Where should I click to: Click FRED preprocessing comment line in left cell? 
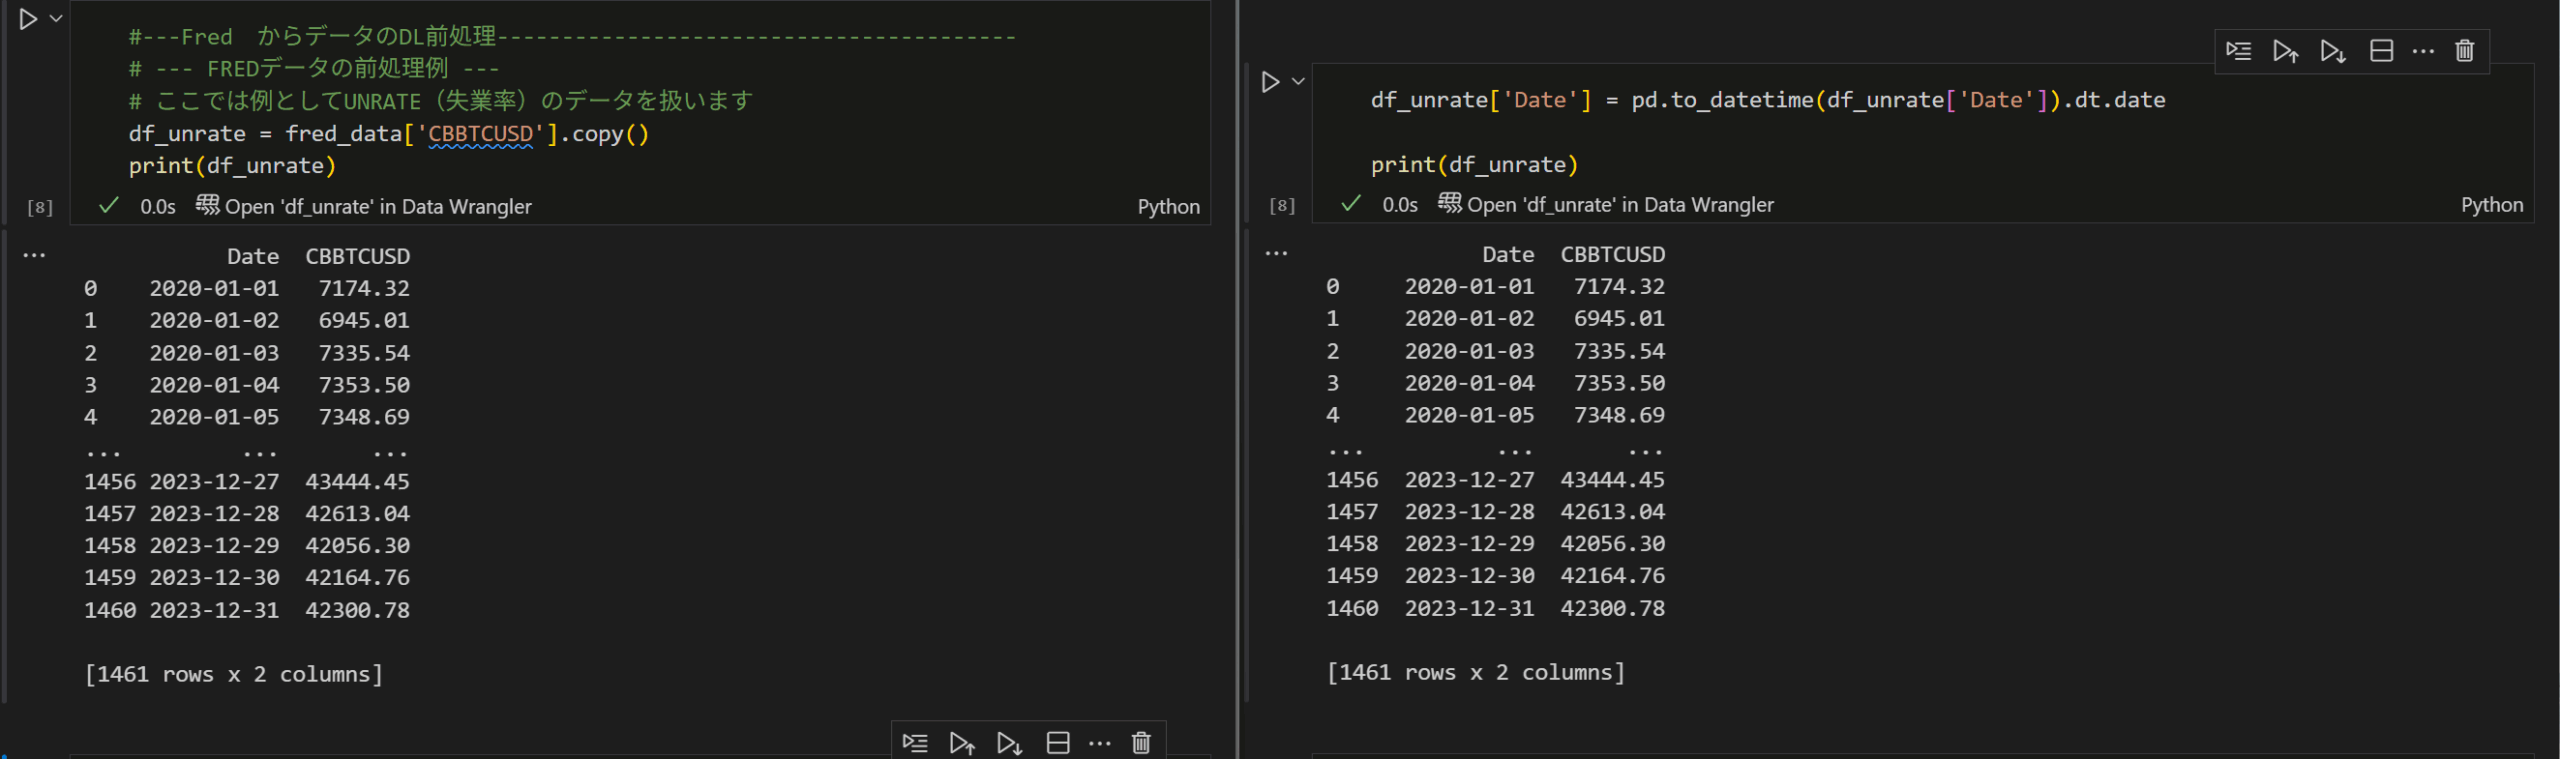click(x=314, y=69)
